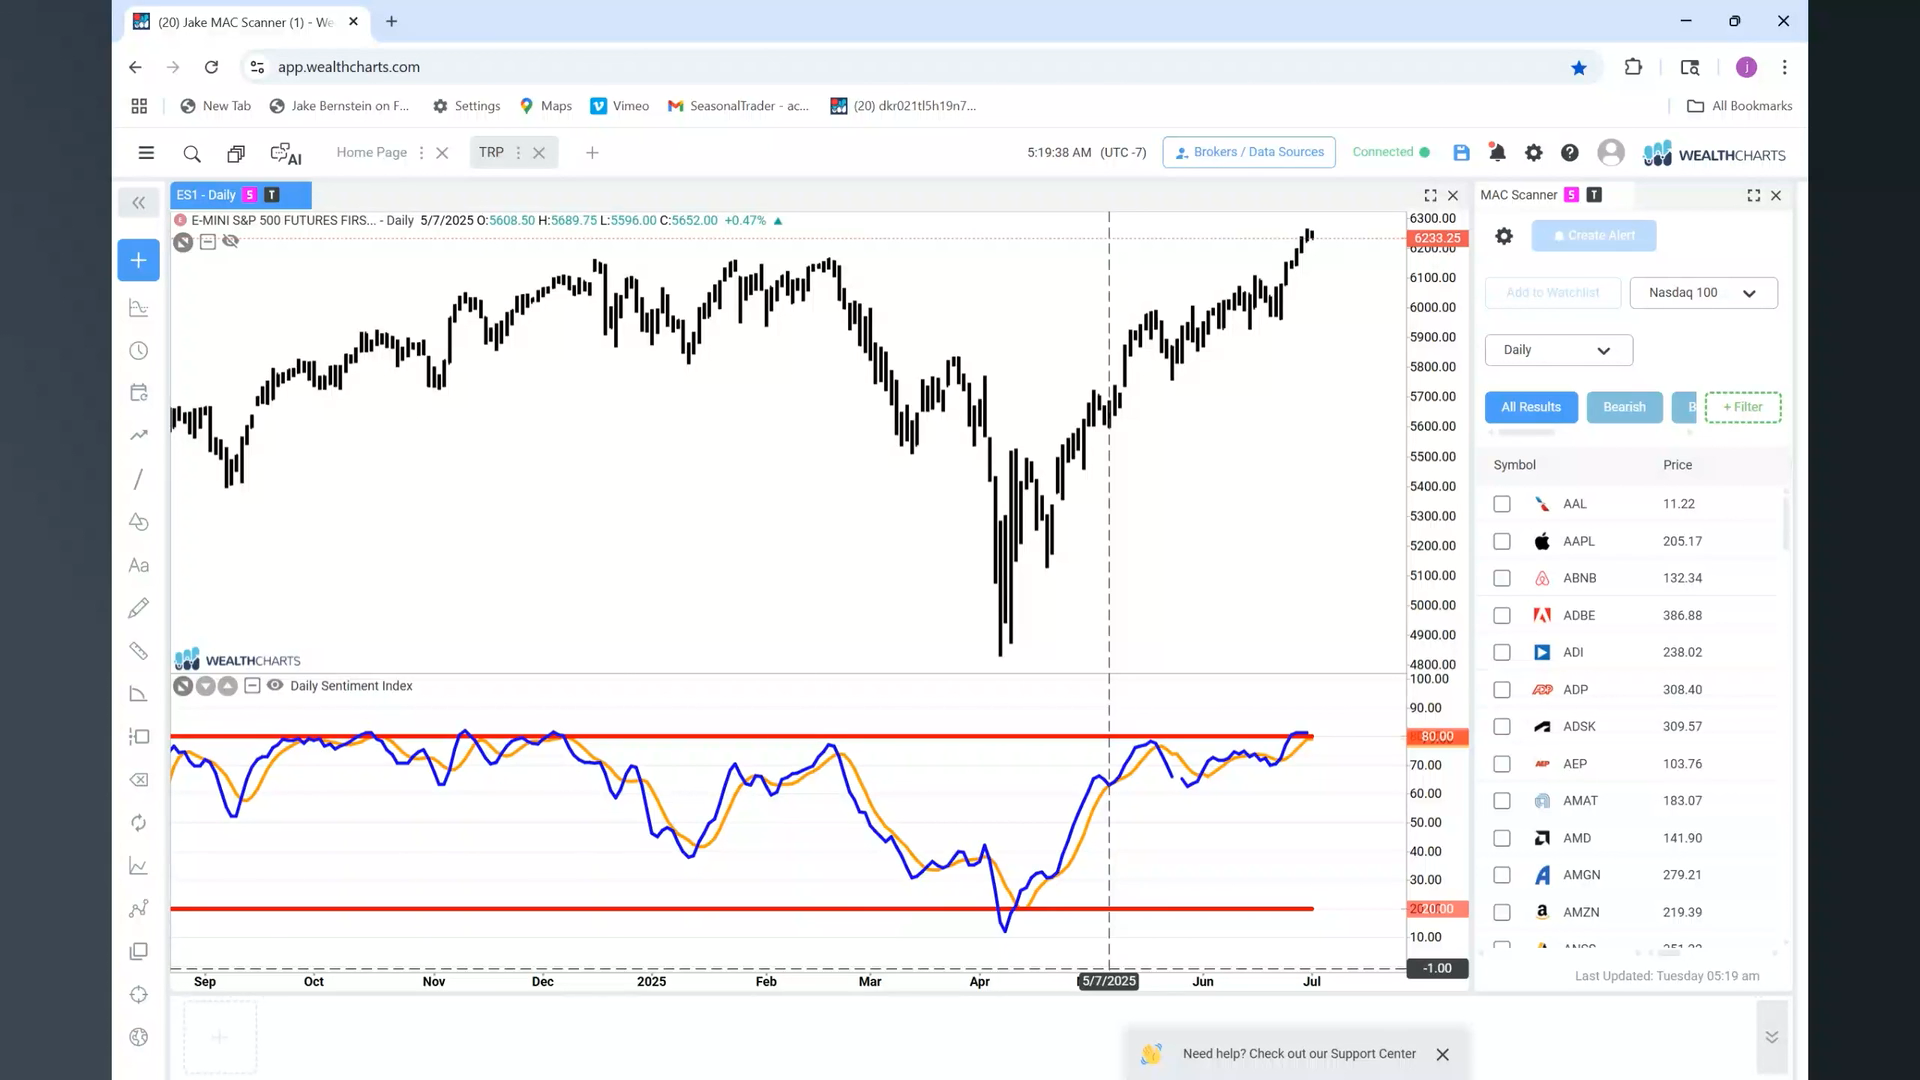This screenshot has width=1920, height=1080.
Task: Maximize the ES1 chart panel
Action: click(x=1430, y=196)
